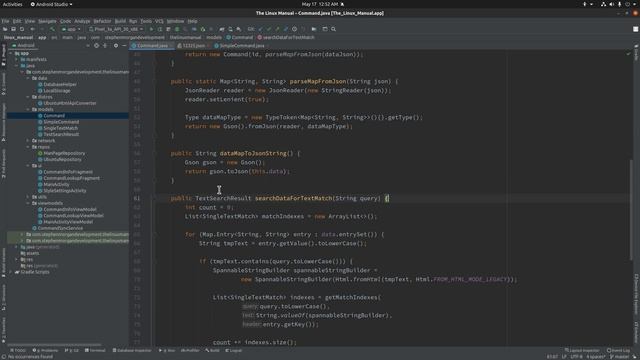The image size is (640, 360).
Task: Select DatabaseHelper in project tree
Action: point(60,84)
